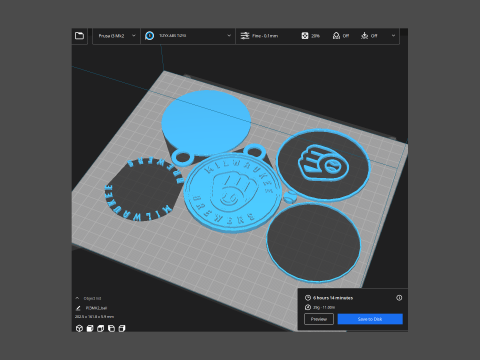
Task: Select the empty ring model at bottom right
Action: click(x=314, y=242)
